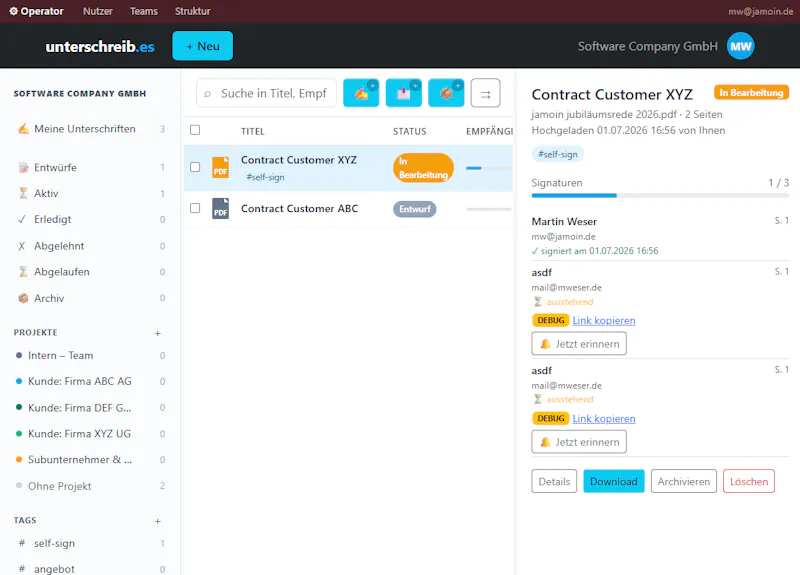This screenshot has height=575, width=800.
Task: Click the In Bearbeitung badge in details header
Action: tap(751, 92)
